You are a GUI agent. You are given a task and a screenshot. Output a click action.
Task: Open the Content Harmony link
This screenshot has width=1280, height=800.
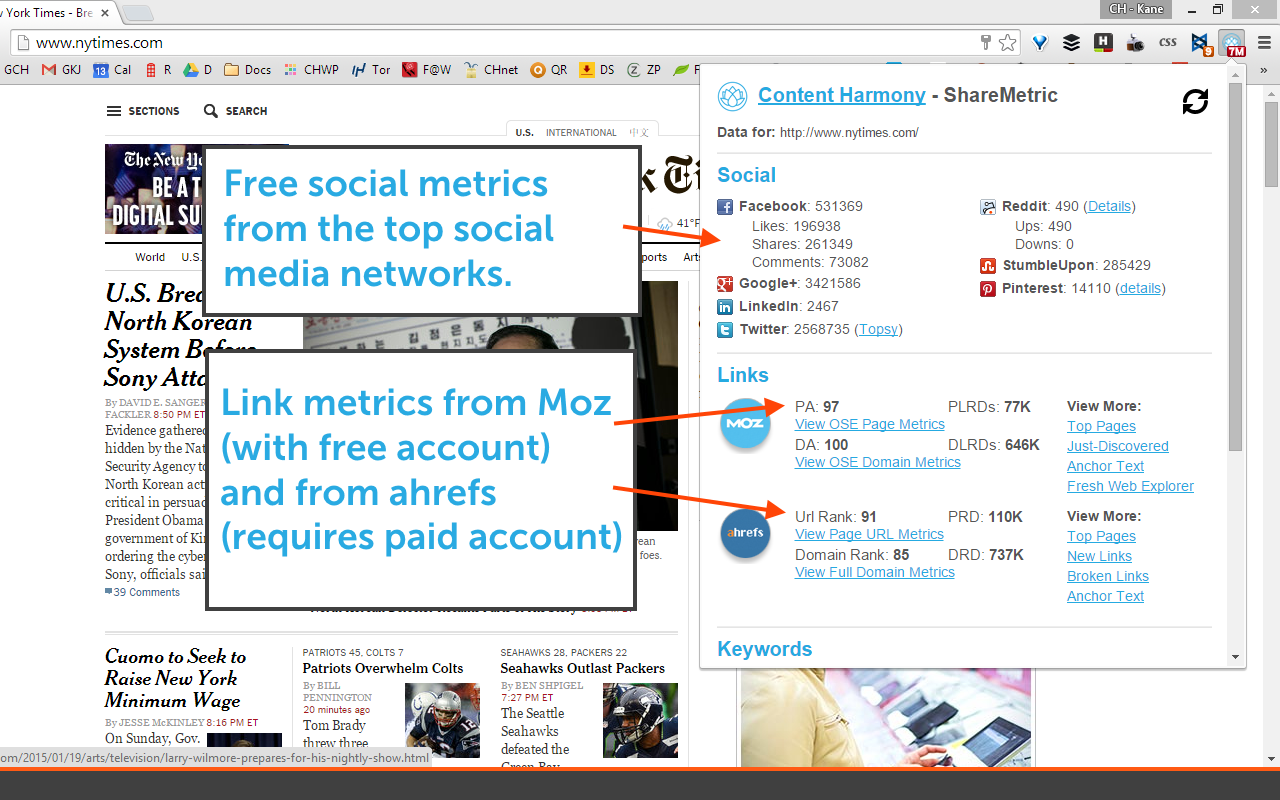[842, 95]
